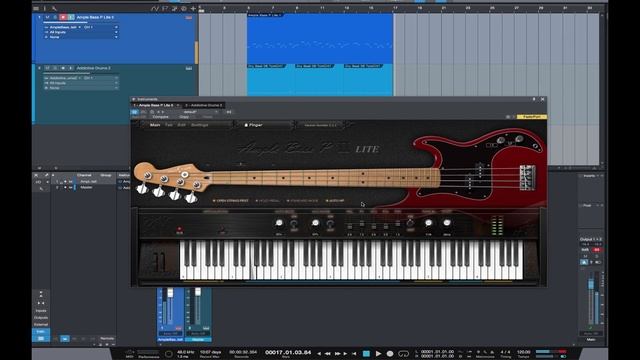Open the Tab page in Ample Bass
640x360 pixels.
(169, 125)
